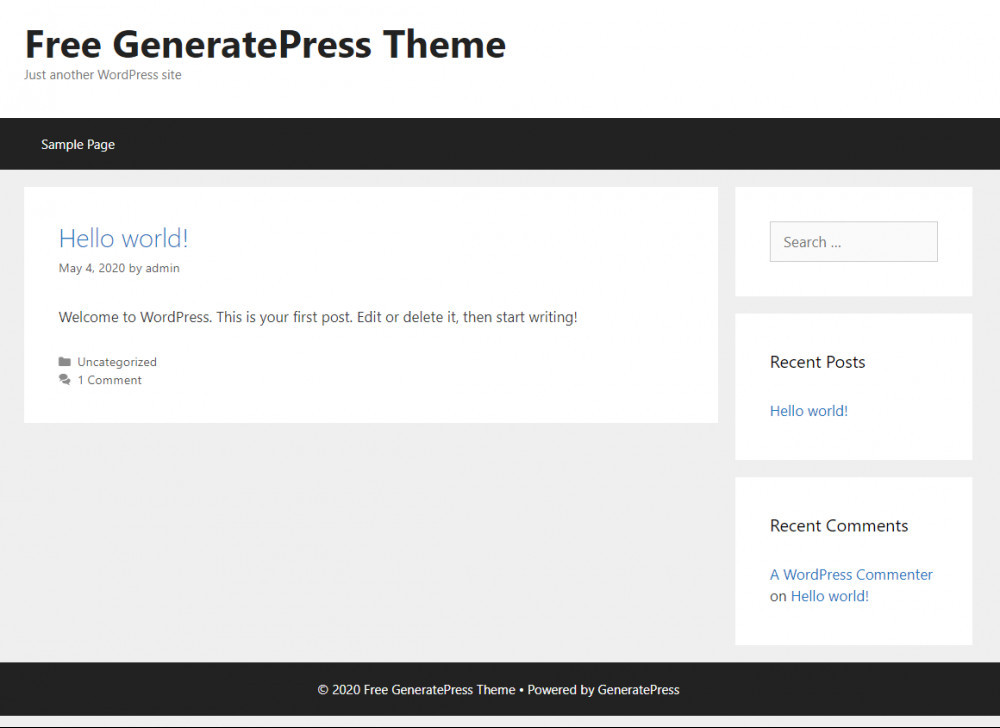Open Hello world! under Recent Comments

click(x=829, y=597)
